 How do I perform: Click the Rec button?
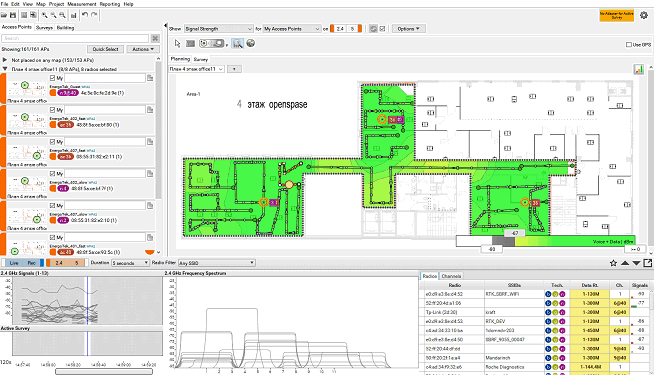[32, 263]
